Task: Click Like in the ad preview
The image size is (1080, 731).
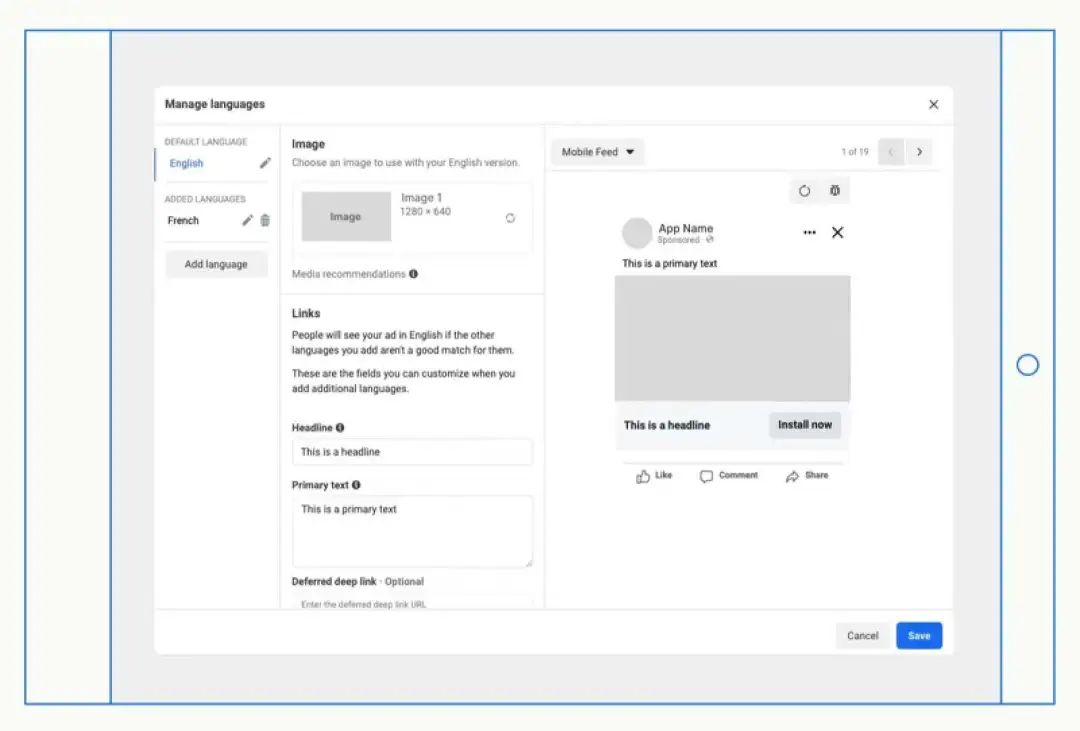Action: coord(654,476)
